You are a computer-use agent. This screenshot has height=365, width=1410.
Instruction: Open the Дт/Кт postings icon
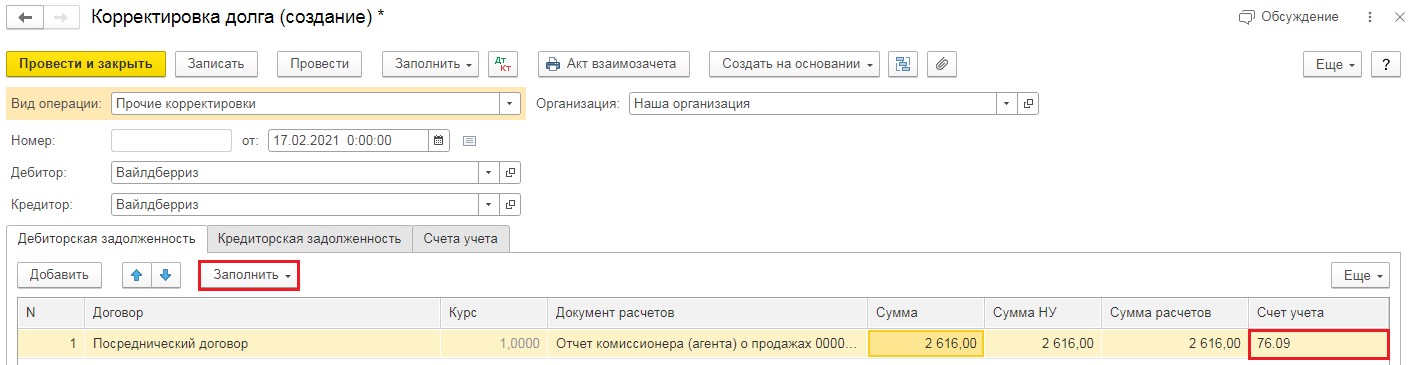coord(503,64)
